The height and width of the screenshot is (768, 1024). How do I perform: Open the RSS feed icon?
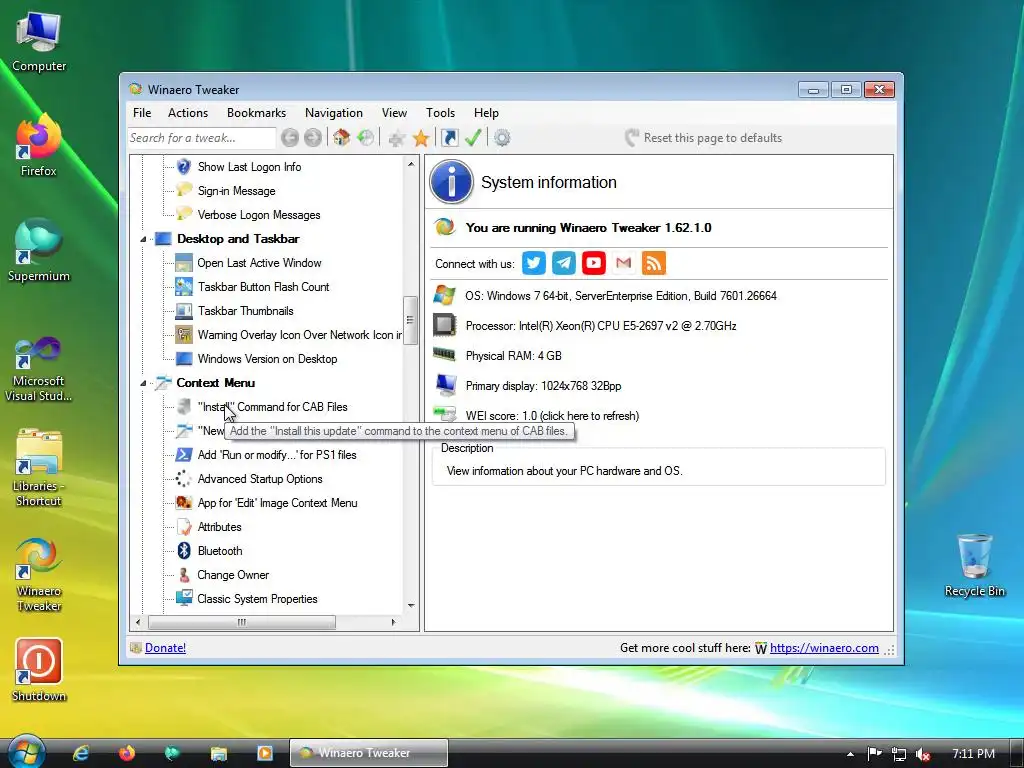click(x=654, y=263)
